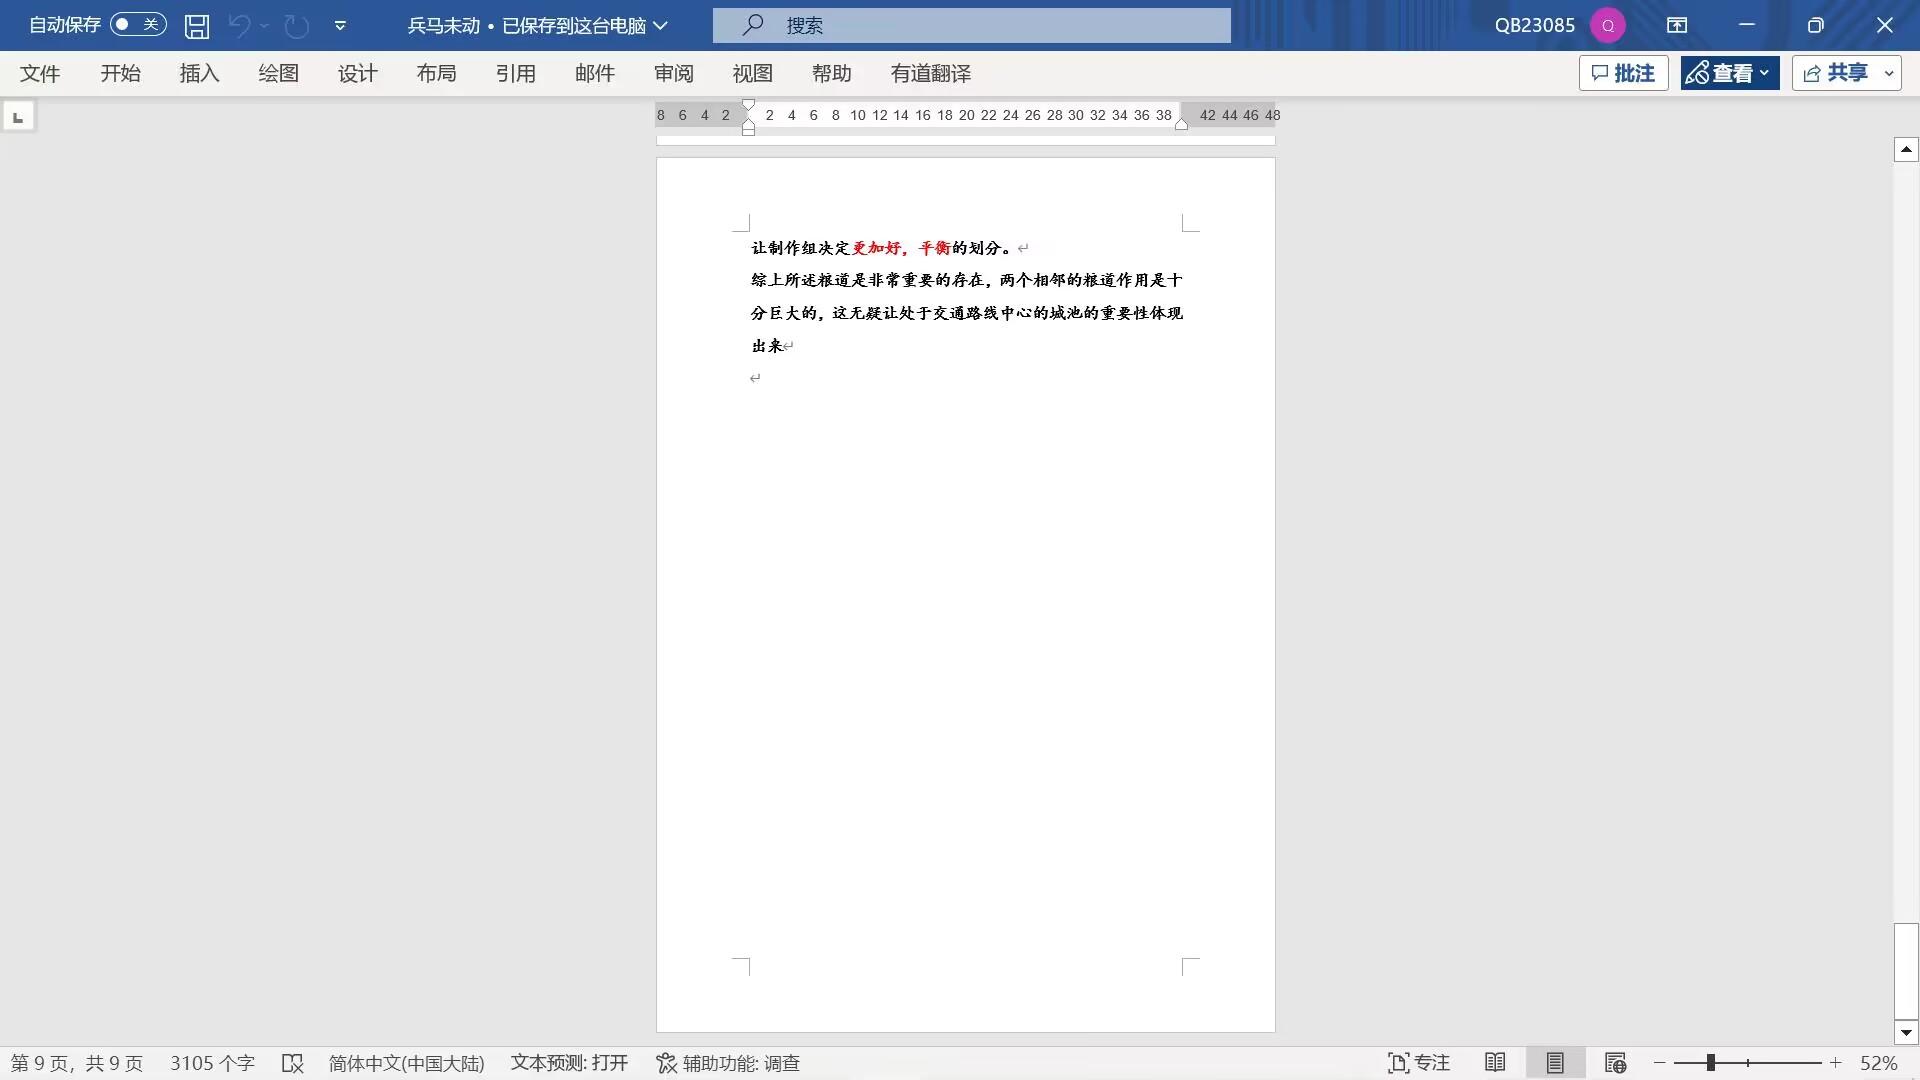This screenshot has height=1080, width=1920.
Task: Switch to the 审阅 (Review) tab
Action: coord(673,73)
